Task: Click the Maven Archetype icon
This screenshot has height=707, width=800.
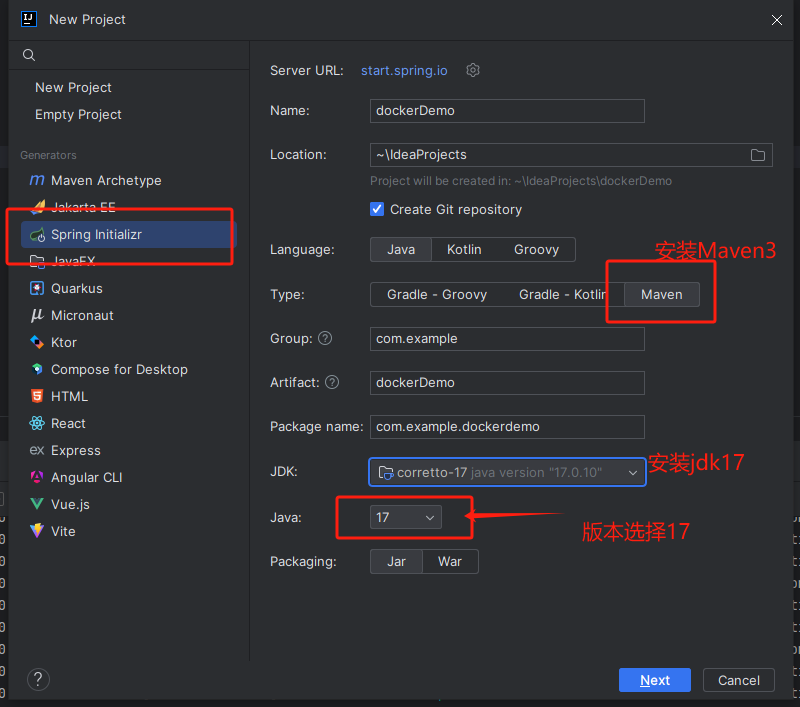Action: (x=37, y=180)
